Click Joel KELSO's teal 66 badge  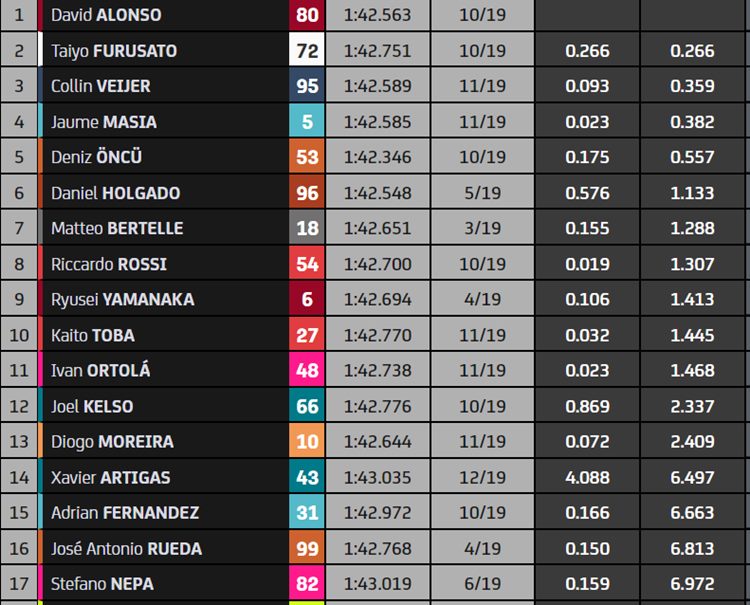click(x=307, y=406)
